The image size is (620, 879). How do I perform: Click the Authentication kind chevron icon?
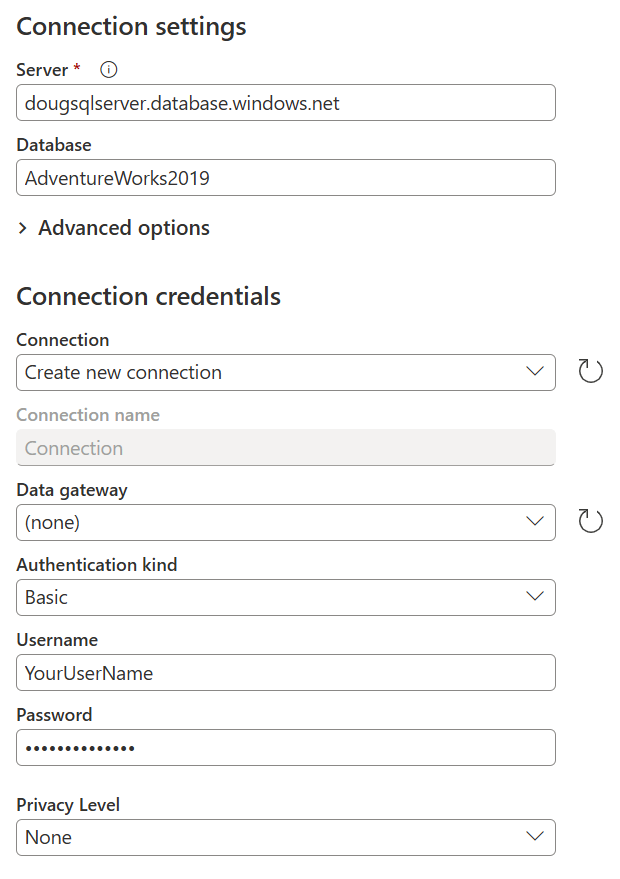[x=533, y=597]
